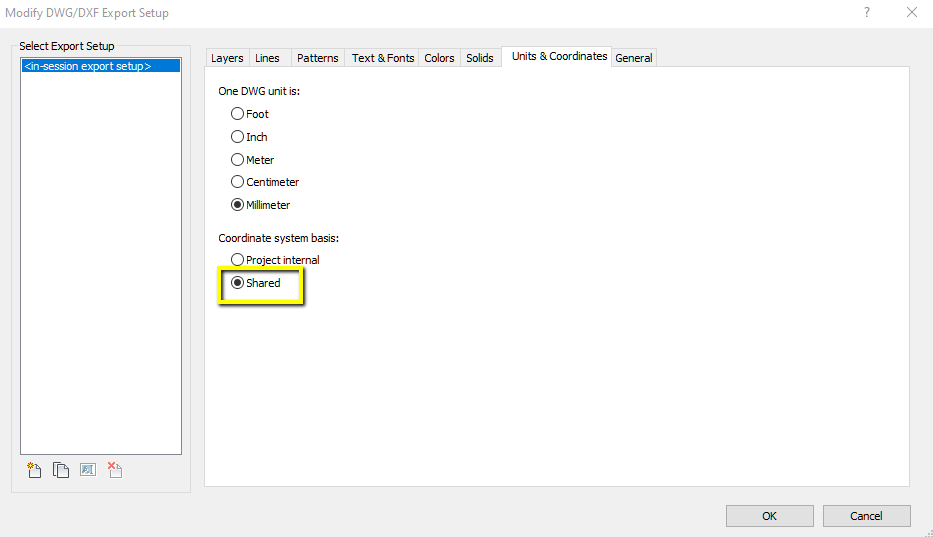
Task: Switch to the Layers tab
Action: [x=227, y=58]
